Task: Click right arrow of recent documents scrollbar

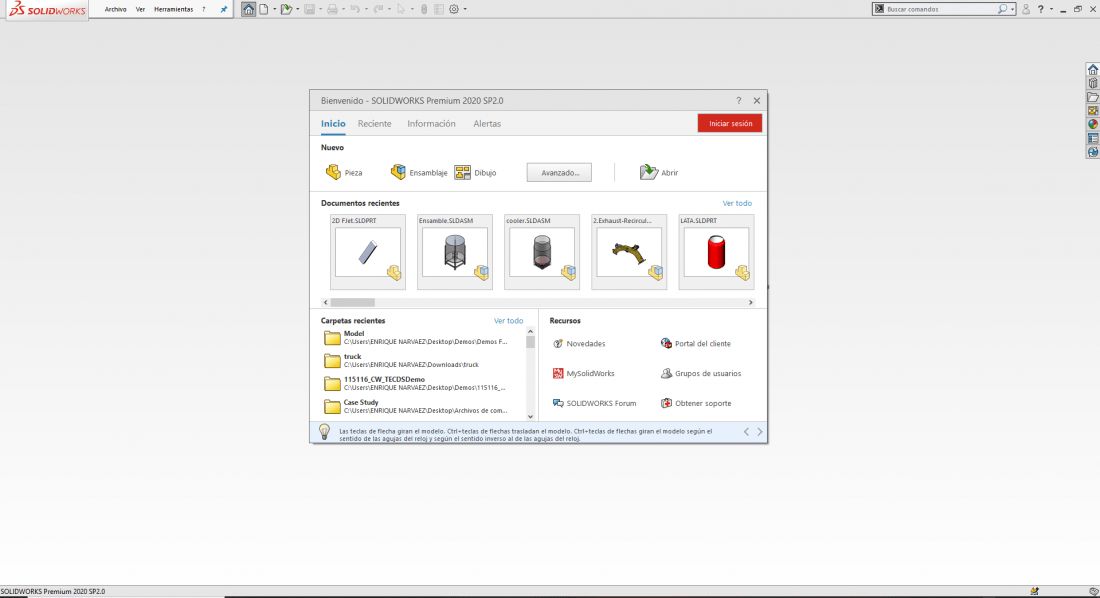Action: [751, 303]
